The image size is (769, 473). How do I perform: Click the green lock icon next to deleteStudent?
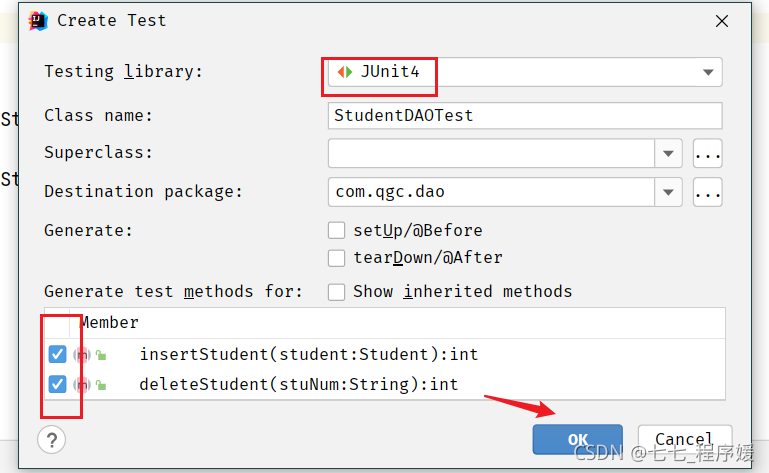coord(101,384)
